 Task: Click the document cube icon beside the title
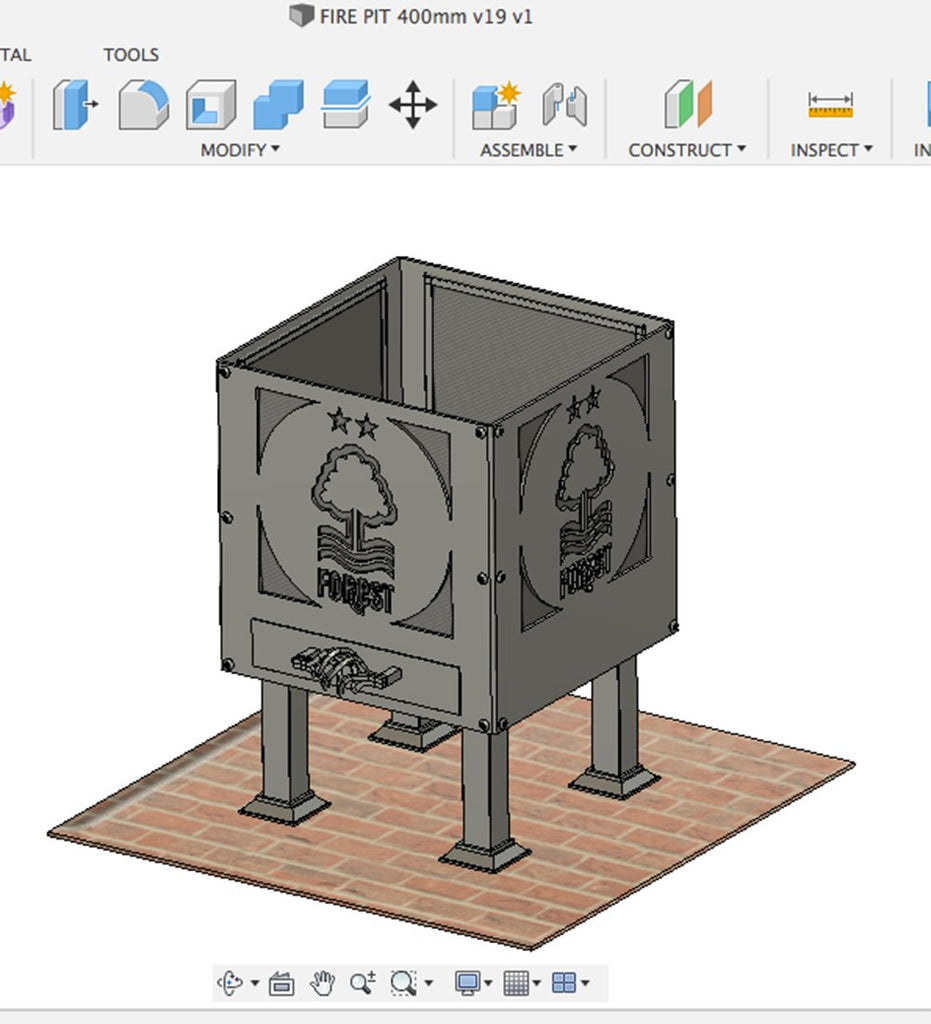301,16
